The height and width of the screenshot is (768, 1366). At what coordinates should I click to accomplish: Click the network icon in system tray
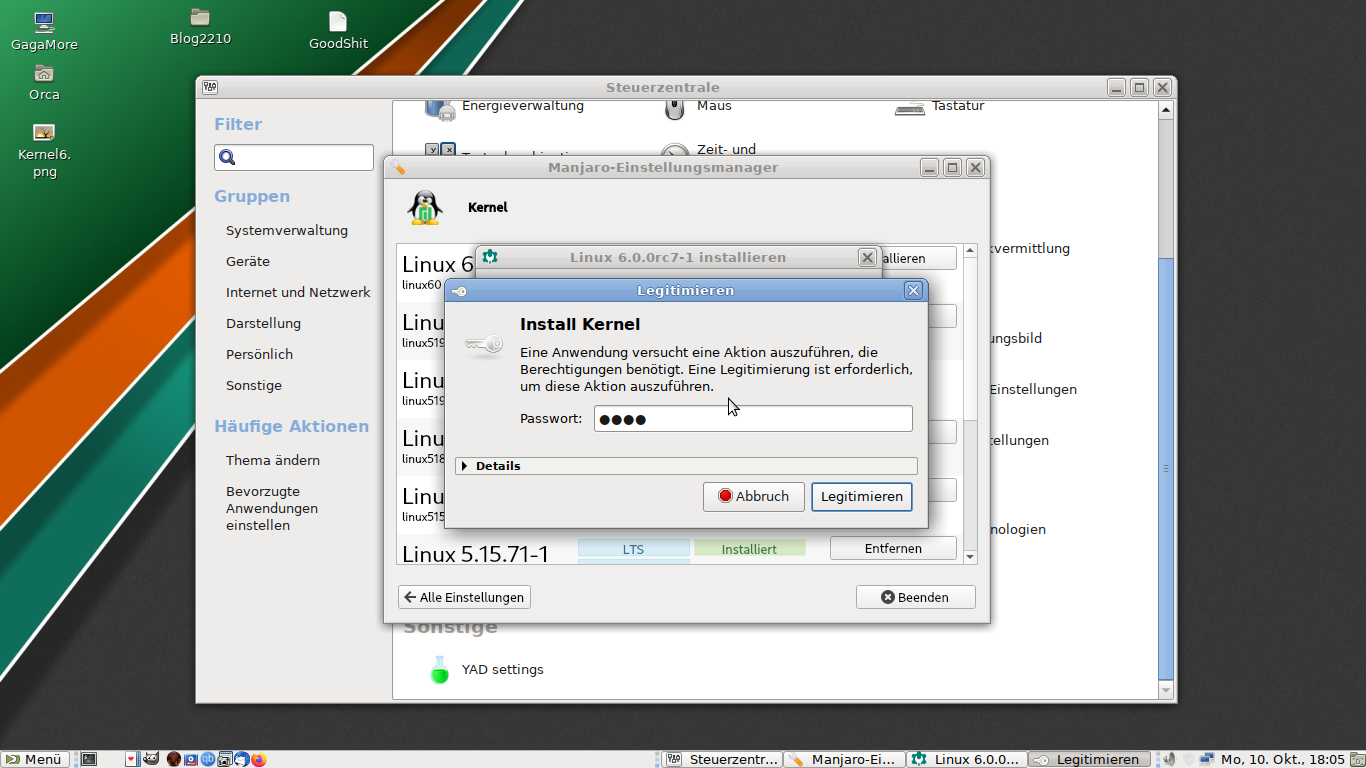[x=1207, y=759]
